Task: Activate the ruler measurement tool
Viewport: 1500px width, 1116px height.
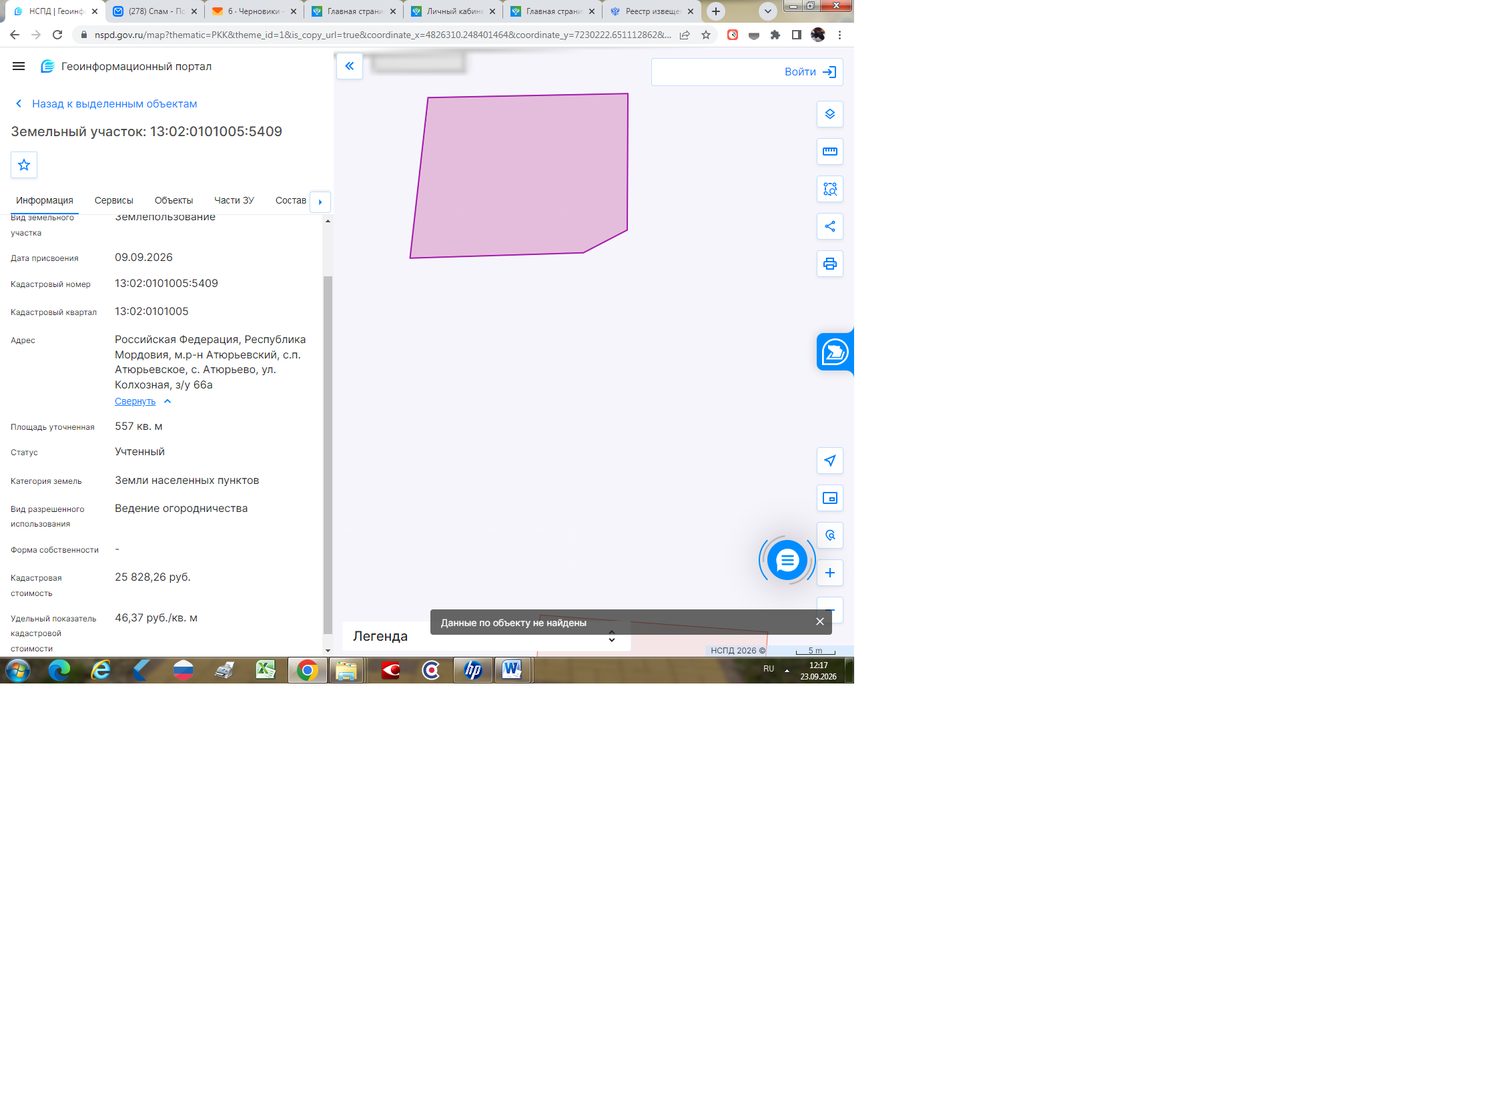Action: 830,152
